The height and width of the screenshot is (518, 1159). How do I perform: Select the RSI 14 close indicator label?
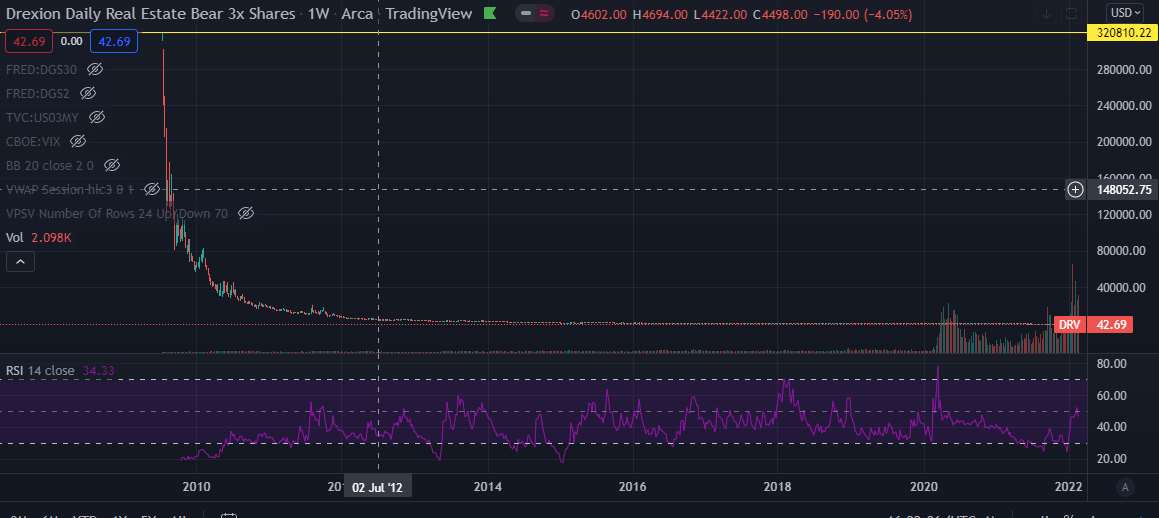click(x=41, y=370)
